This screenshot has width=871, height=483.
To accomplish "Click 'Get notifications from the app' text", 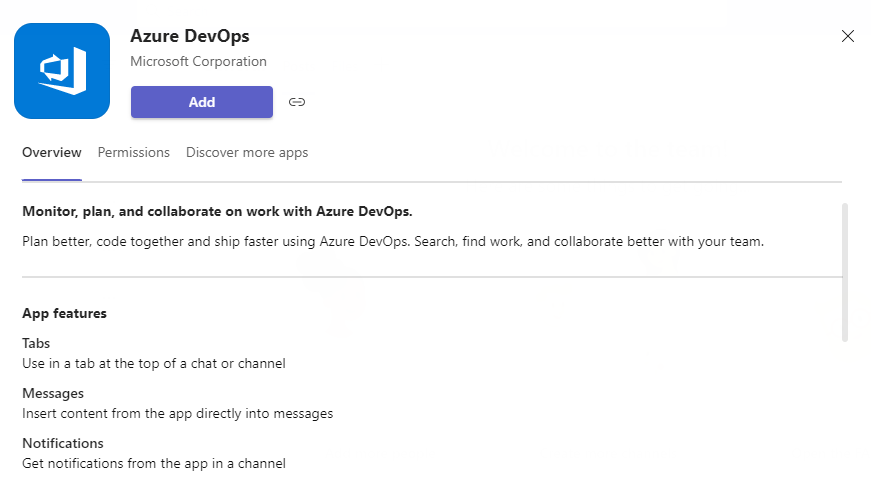I will point(154,464).
